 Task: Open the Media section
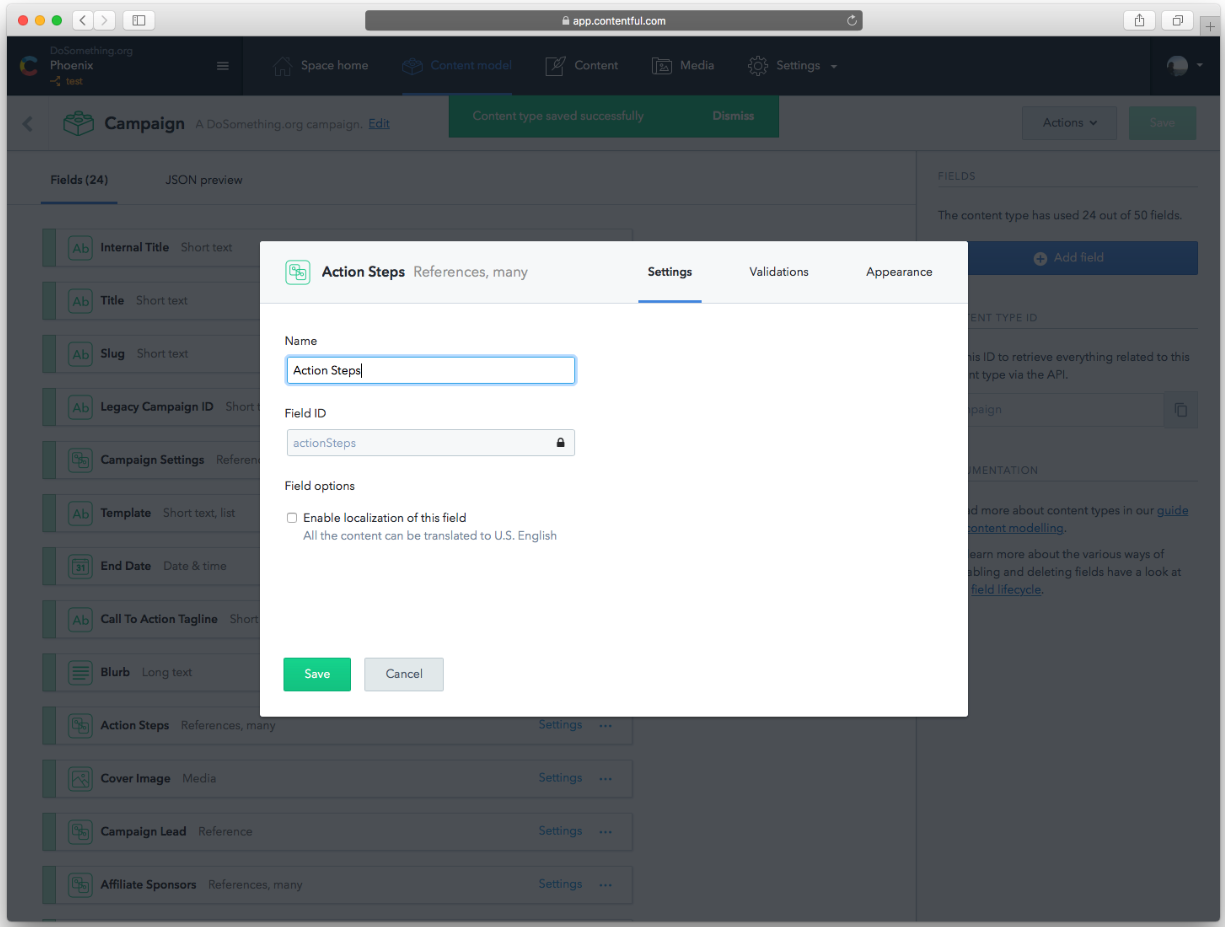click(683, 66)
